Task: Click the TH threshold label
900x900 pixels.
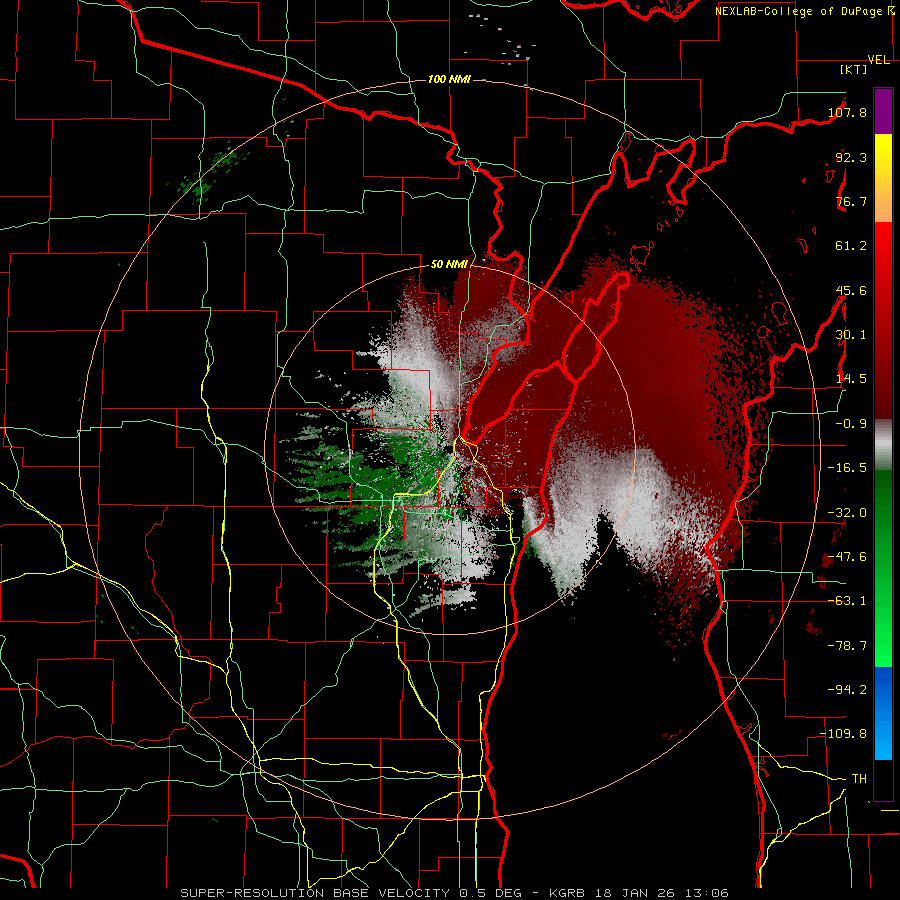Action: click(x=859, y=779)
